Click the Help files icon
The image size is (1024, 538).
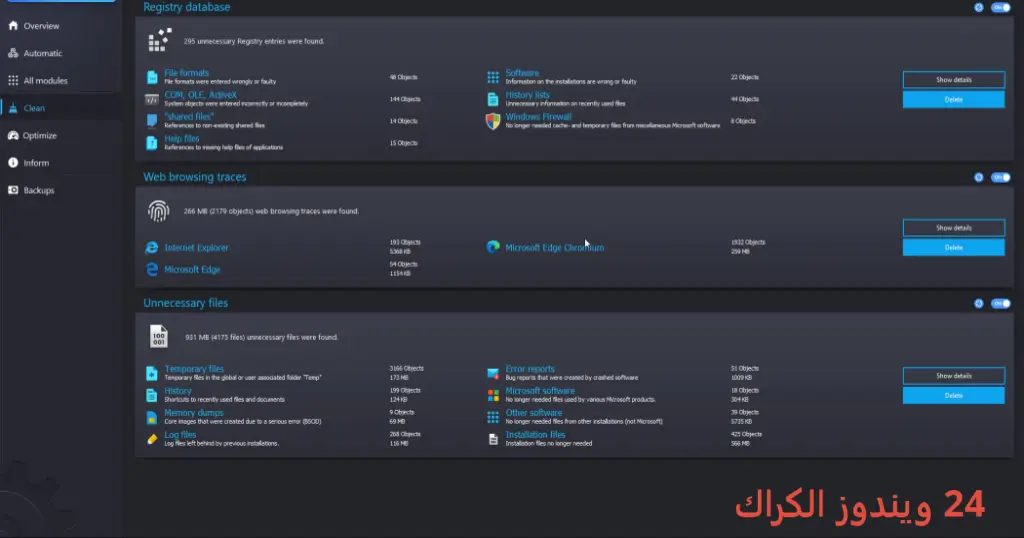tap(152, 143)
